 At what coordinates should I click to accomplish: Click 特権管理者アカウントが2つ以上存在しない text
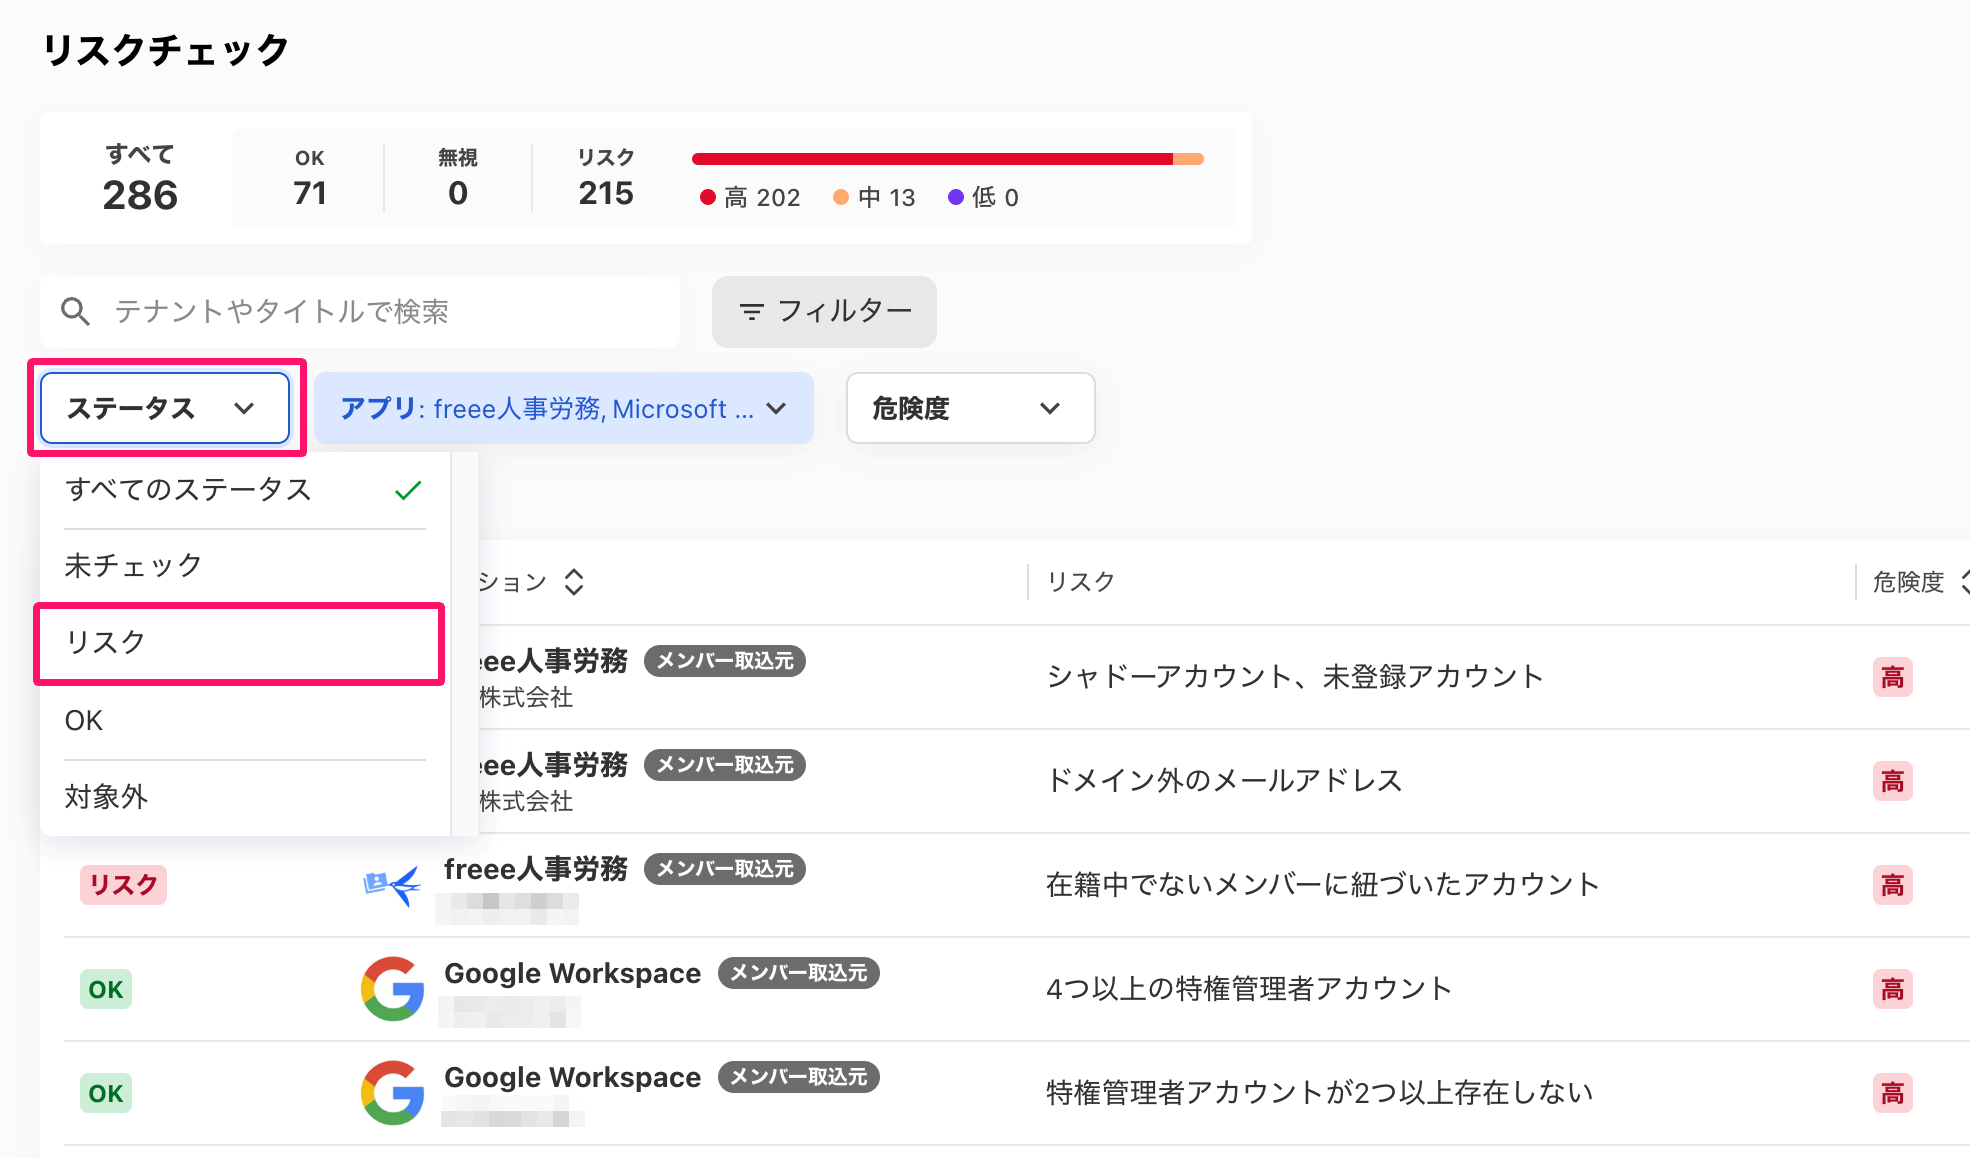1320,1093
